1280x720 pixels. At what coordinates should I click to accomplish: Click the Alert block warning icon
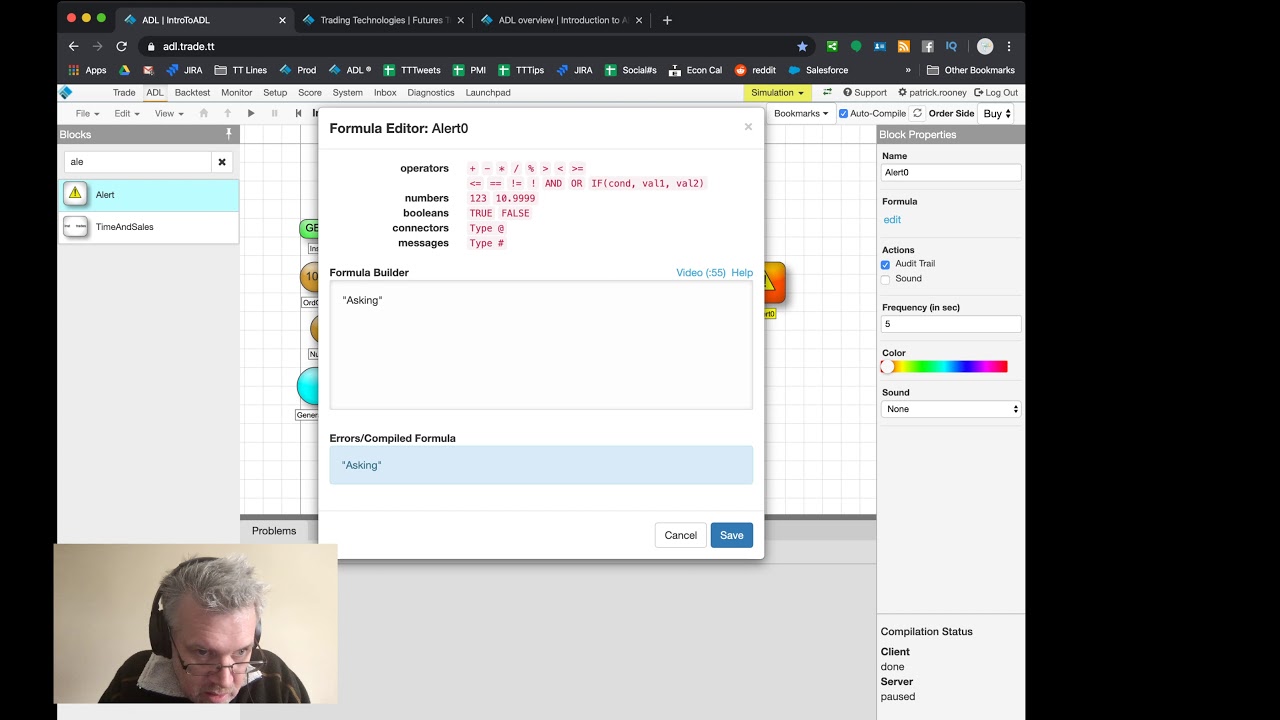(75, 194)
